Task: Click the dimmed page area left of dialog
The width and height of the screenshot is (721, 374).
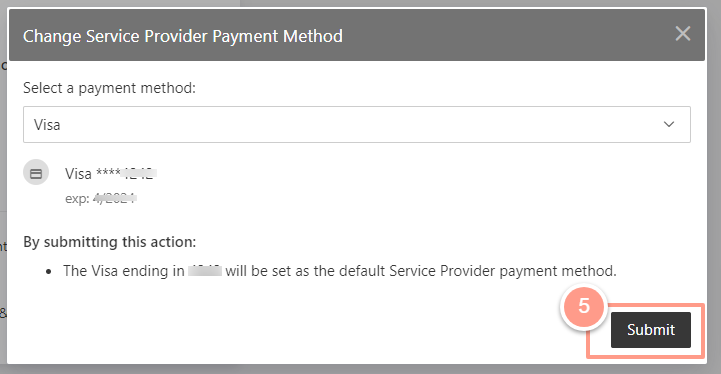Action: 3,184
